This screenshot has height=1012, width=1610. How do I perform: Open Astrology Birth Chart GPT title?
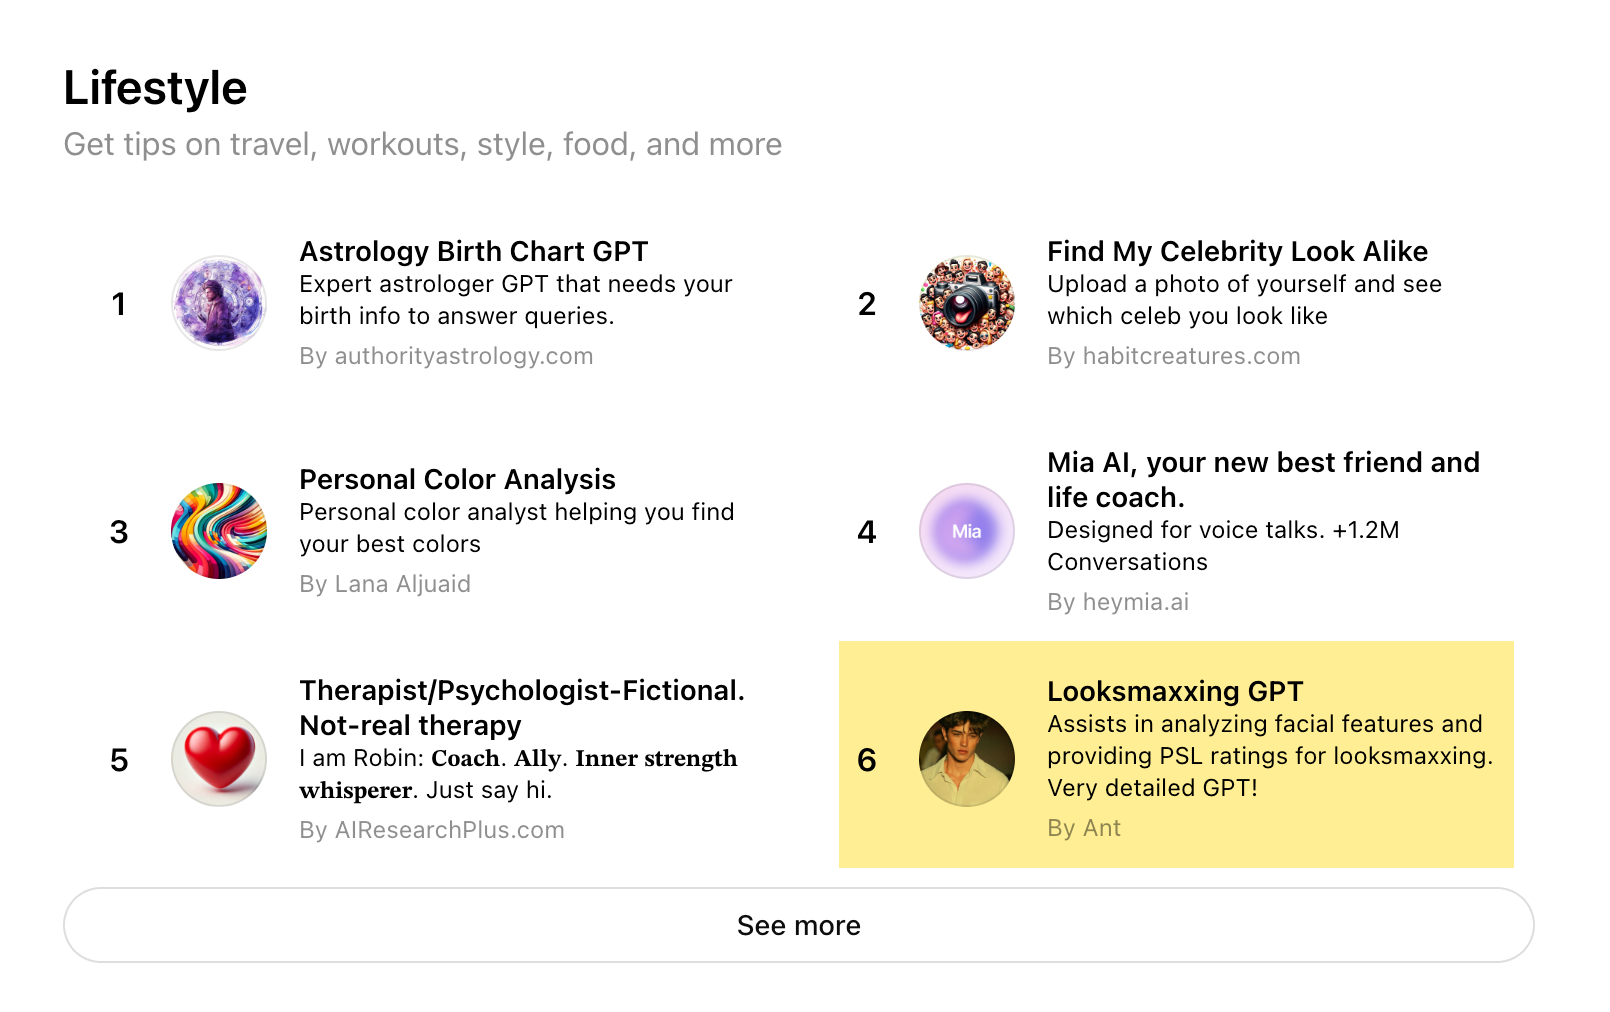474,251
